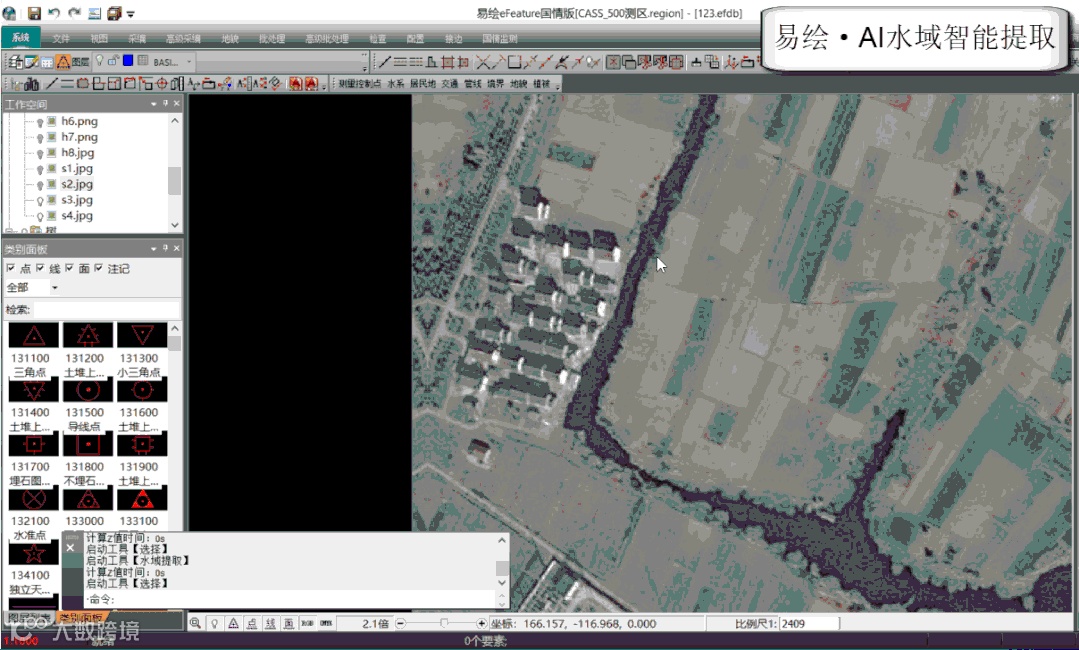
Task: Click the 图层 layer button
Action: coord(81,62)
